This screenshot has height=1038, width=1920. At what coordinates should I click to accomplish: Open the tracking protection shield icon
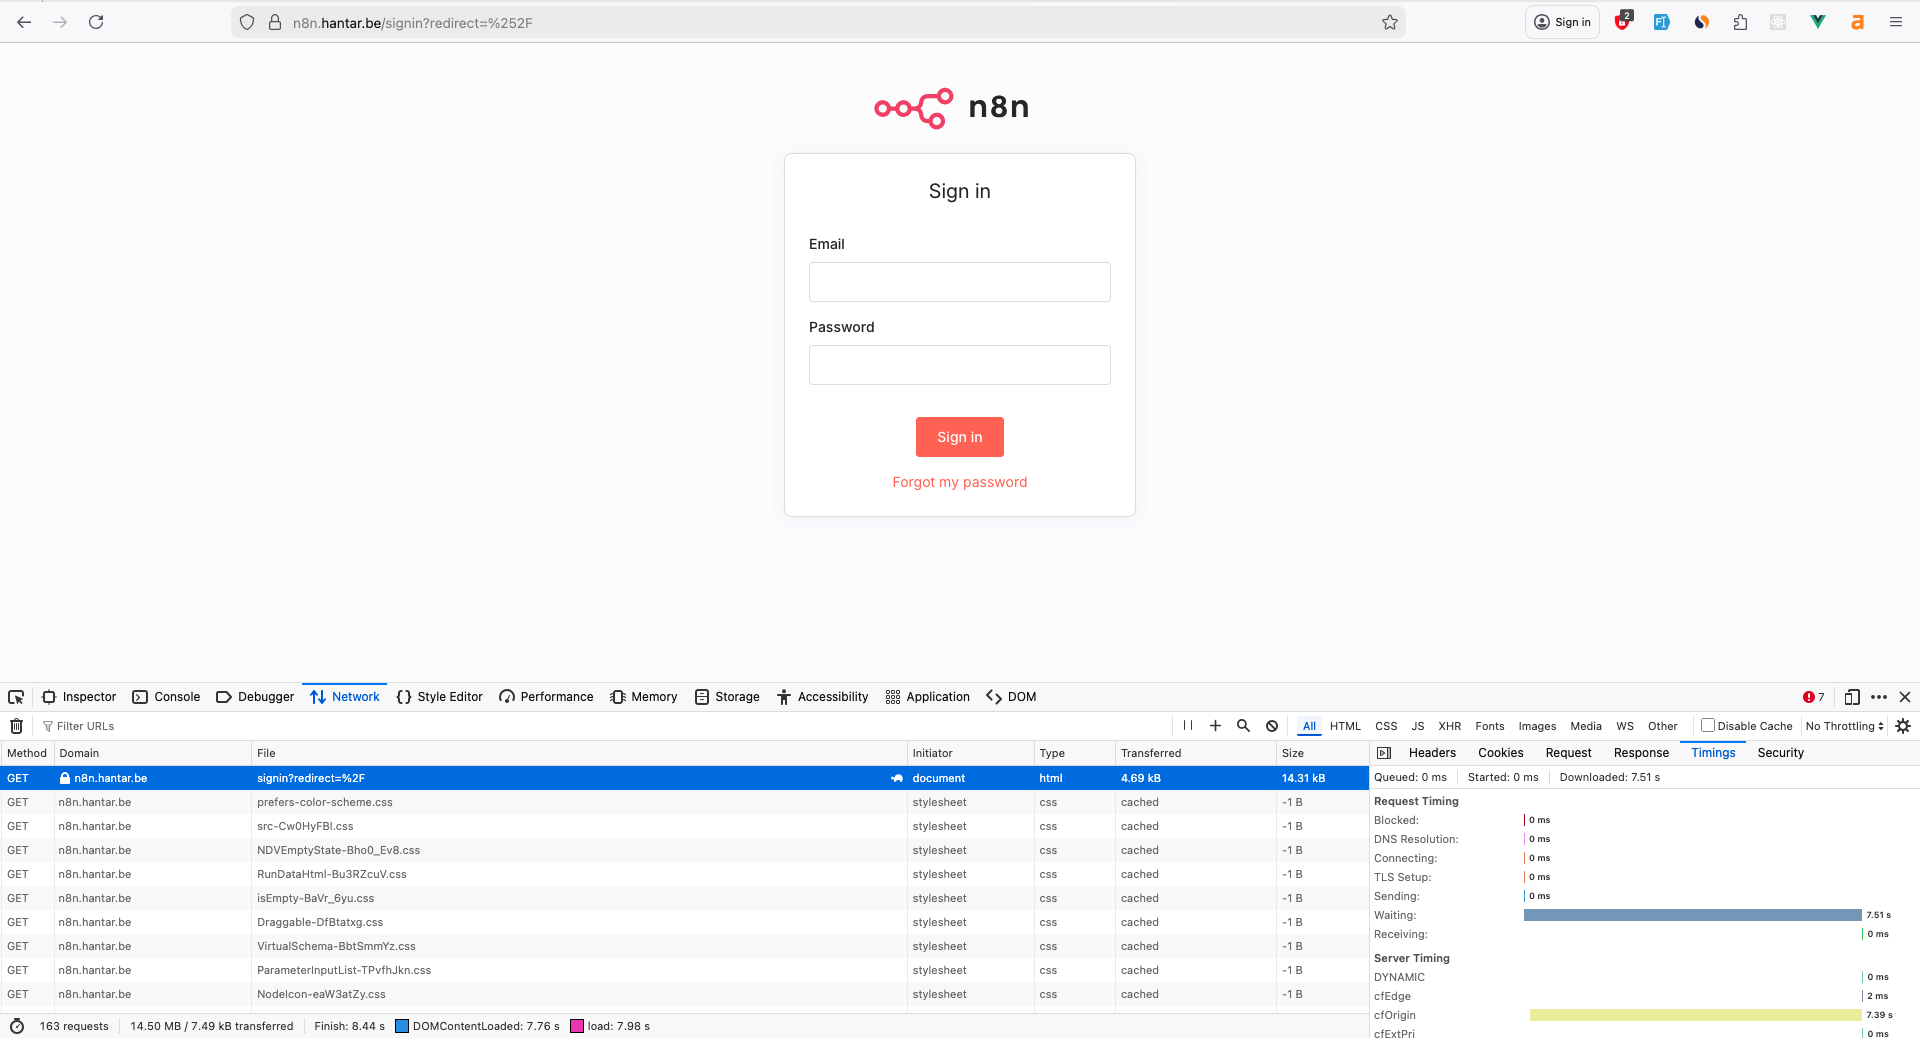(247, 22)
